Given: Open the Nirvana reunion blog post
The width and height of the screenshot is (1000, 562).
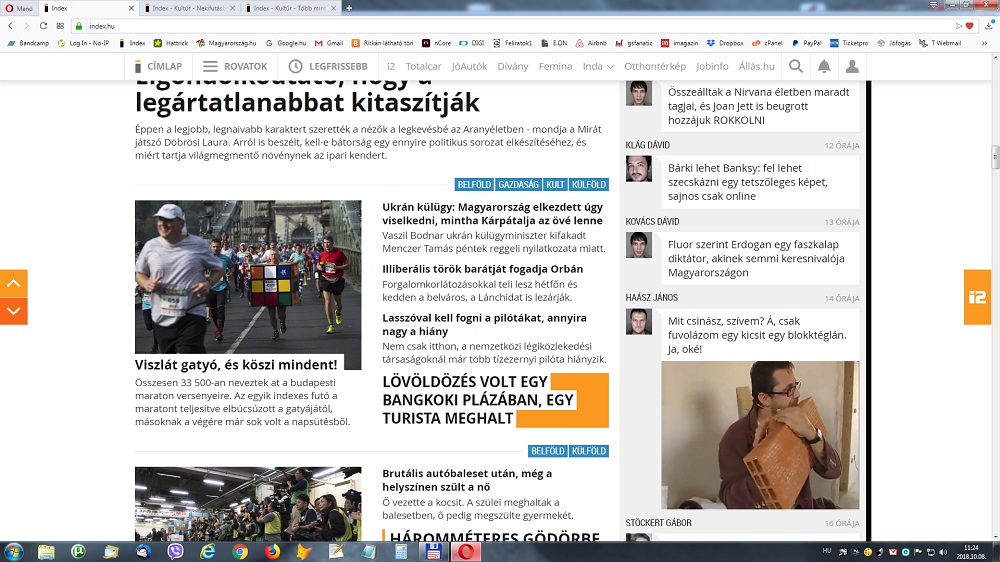Looking at the screenshot, I should coord(758,106).
